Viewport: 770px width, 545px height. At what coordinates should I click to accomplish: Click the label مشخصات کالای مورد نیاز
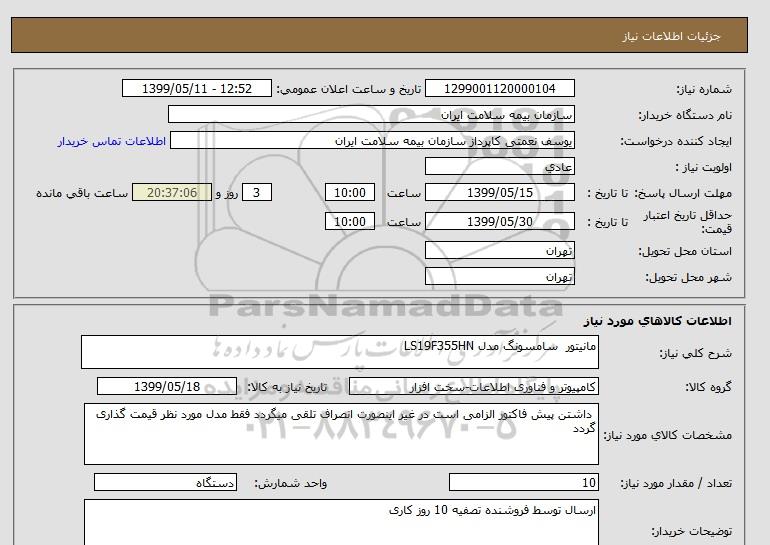[x=668, y=435]
